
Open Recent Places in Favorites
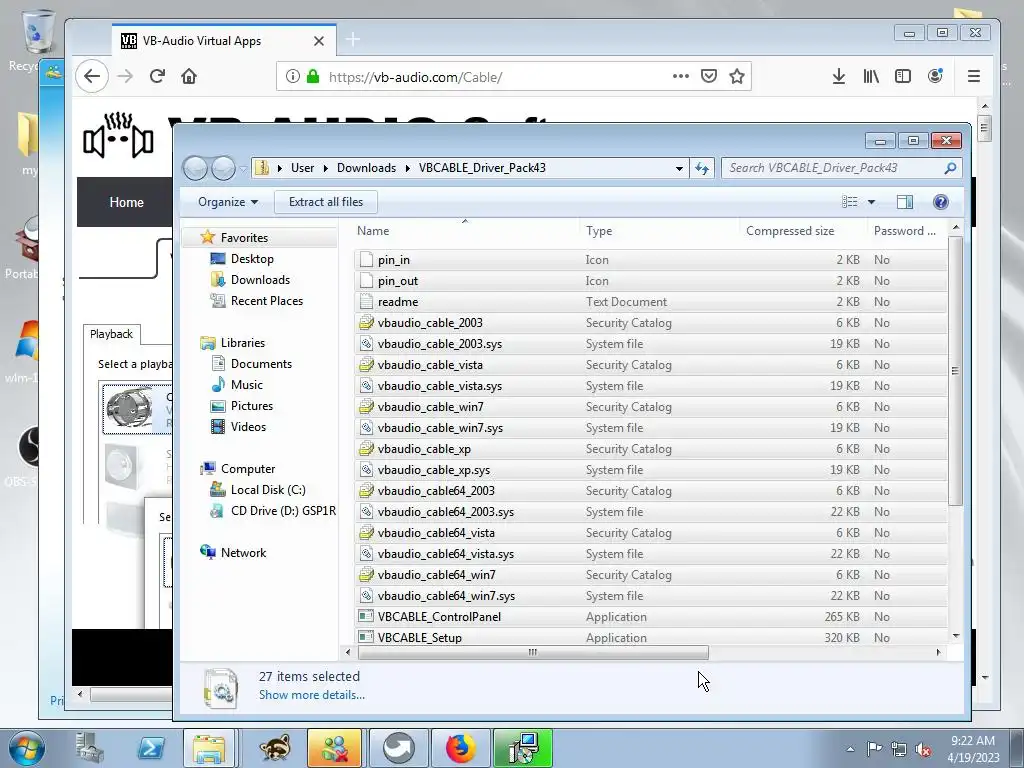pyautogui.click(x=266, y=300)
